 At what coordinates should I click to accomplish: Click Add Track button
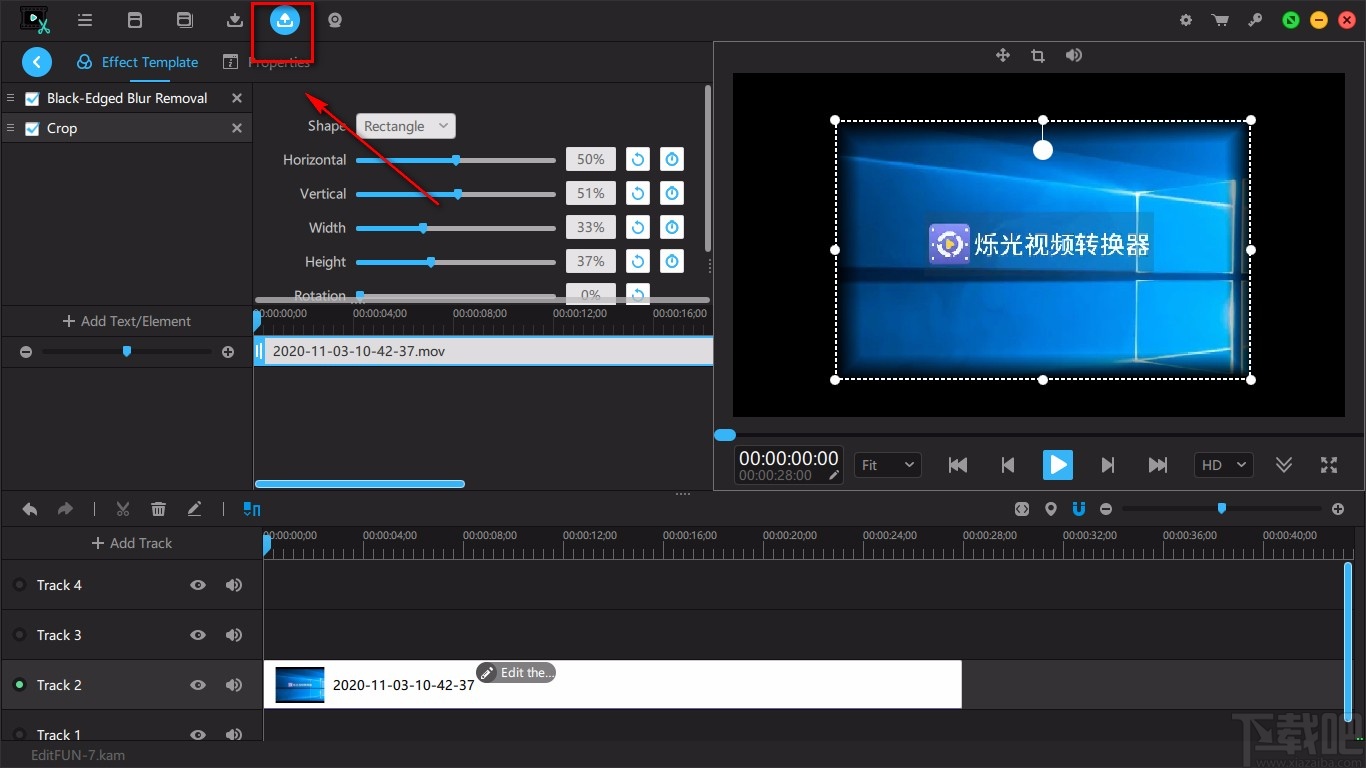(131, 543)
